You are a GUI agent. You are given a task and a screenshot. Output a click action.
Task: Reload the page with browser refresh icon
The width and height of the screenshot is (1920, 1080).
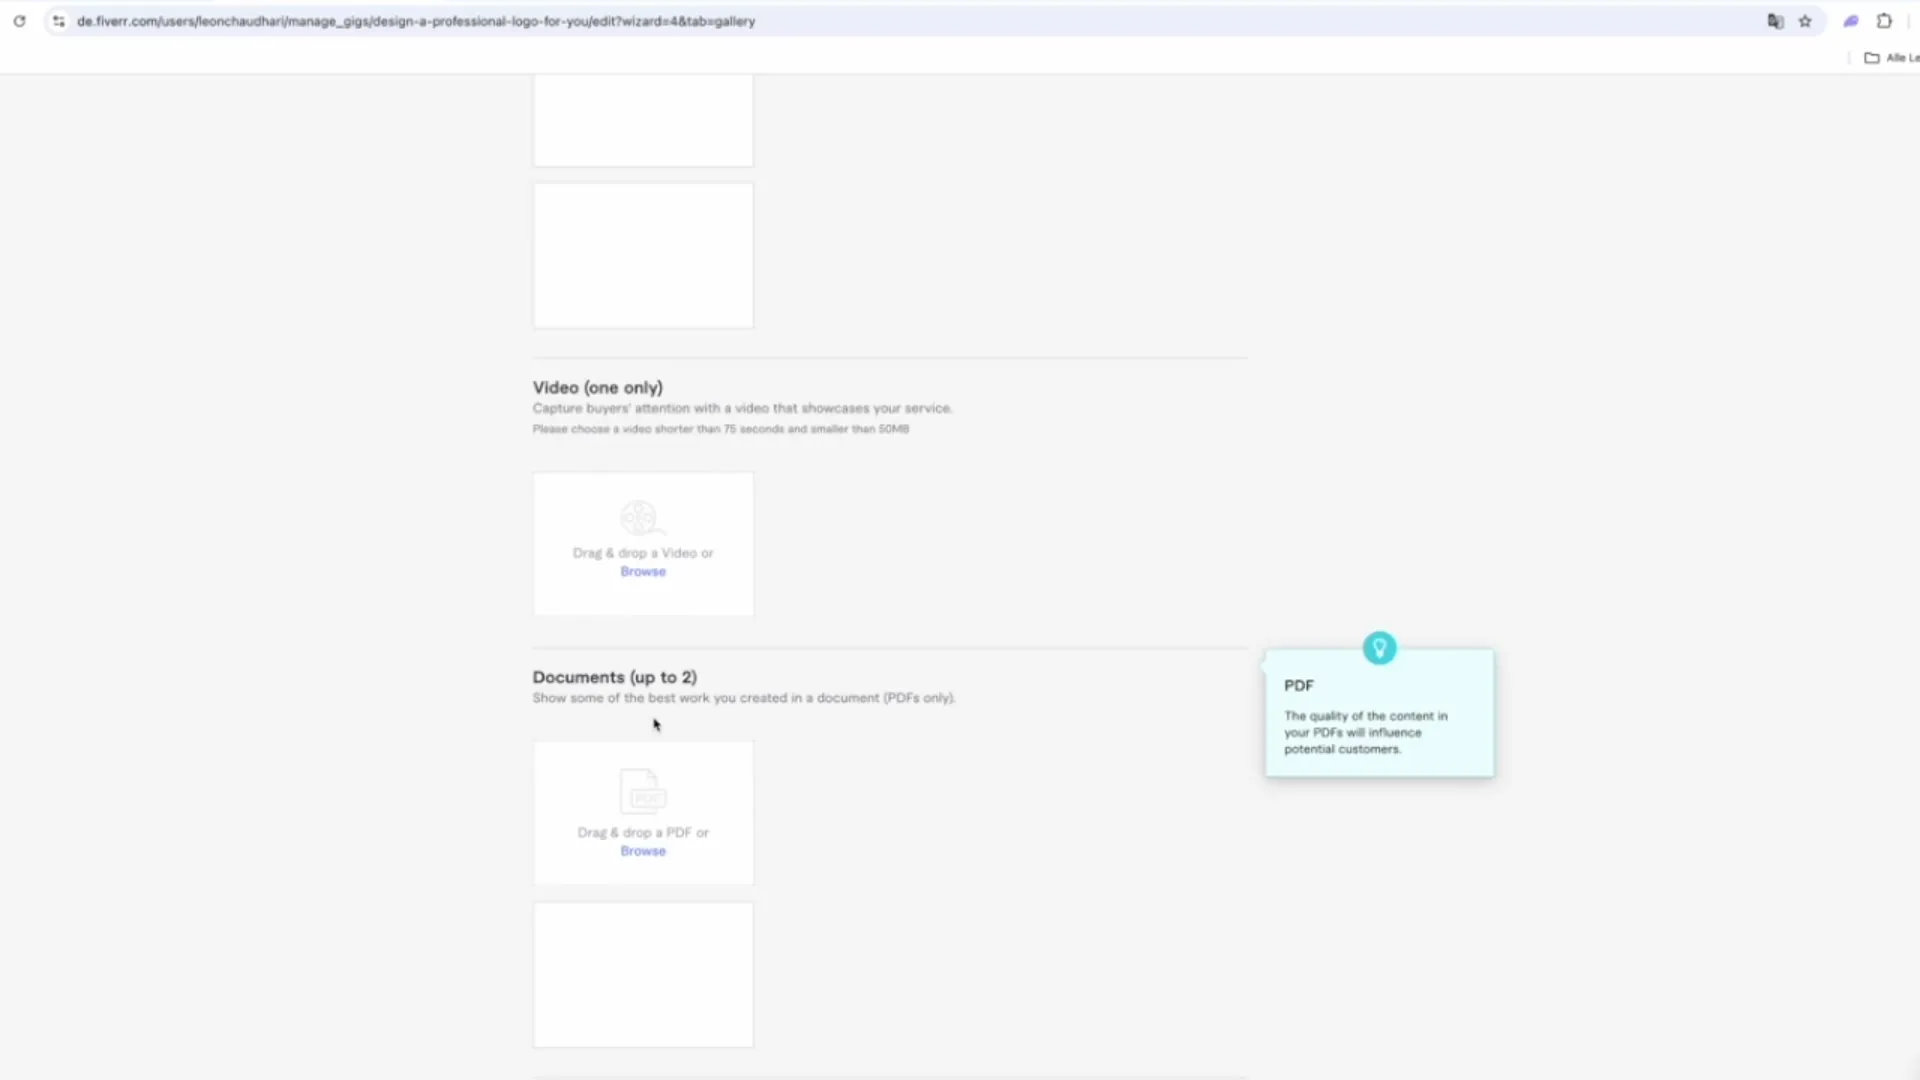point(19,21)
